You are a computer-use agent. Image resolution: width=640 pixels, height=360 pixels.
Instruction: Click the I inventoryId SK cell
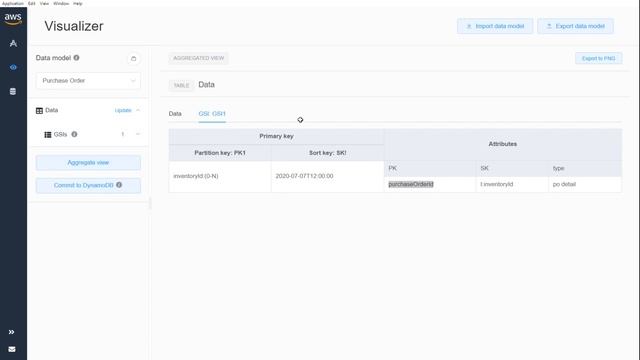[x=512, y=184]
